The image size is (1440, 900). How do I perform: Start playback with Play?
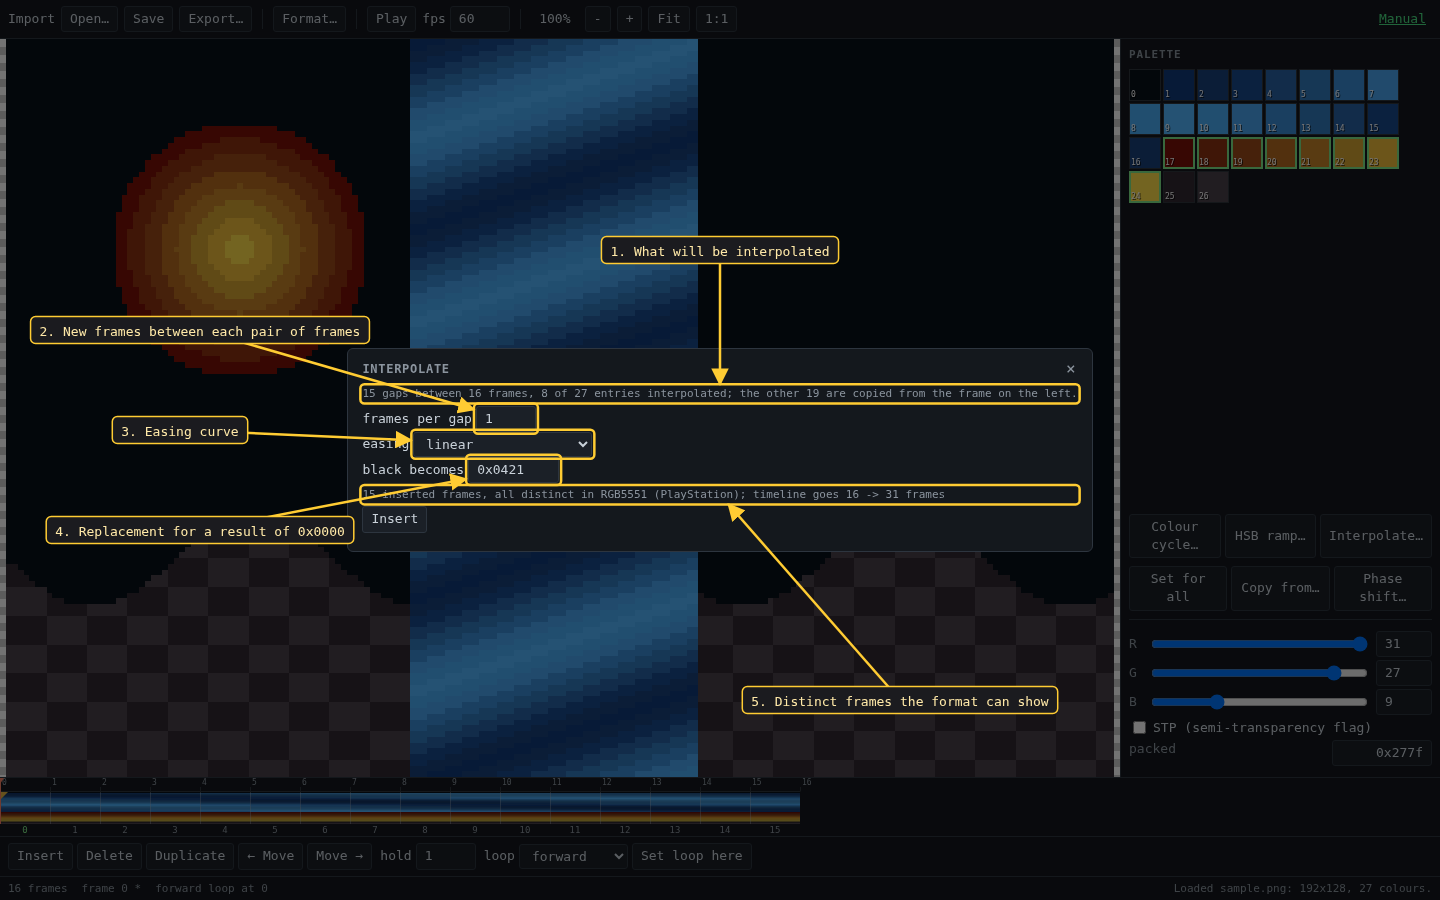coord(391,19)
